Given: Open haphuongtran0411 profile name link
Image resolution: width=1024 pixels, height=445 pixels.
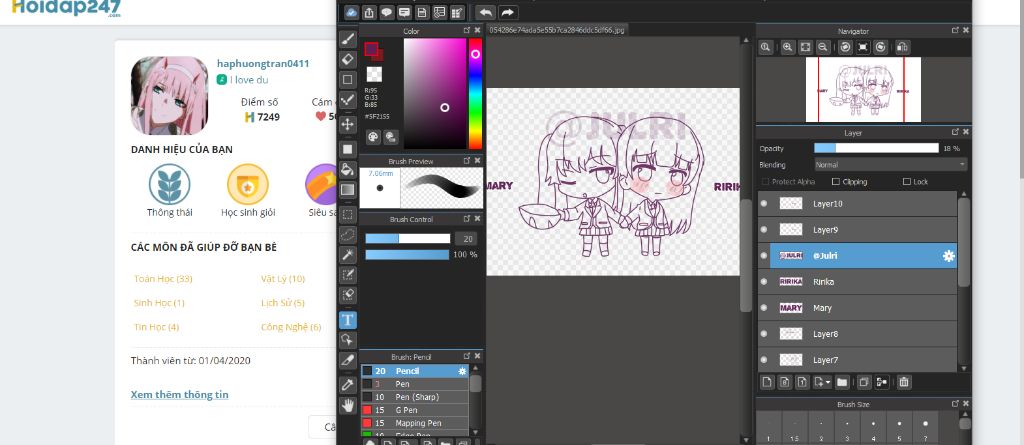Looking at the screenshot, I should tap(263, 63).
